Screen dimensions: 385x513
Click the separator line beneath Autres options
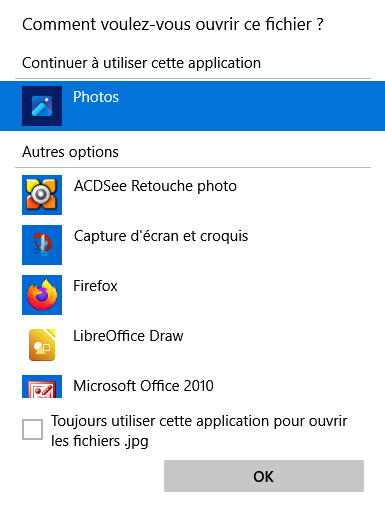tap(193, 168)
